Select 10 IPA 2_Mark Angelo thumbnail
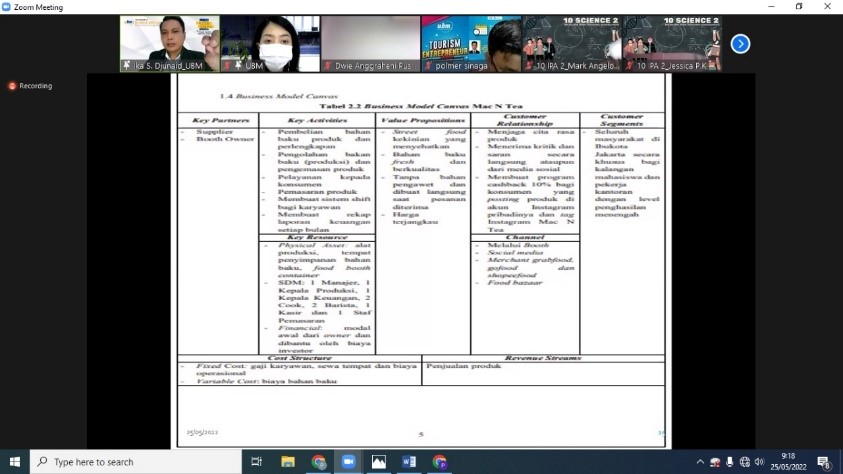The width and height of the screenshot is (843, 474). click(571, 44)
